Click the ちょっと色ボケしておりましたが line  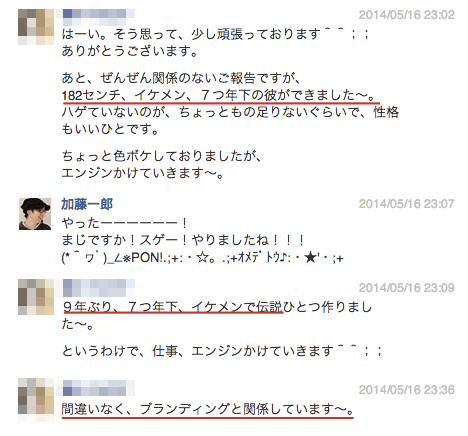point(161,156)
